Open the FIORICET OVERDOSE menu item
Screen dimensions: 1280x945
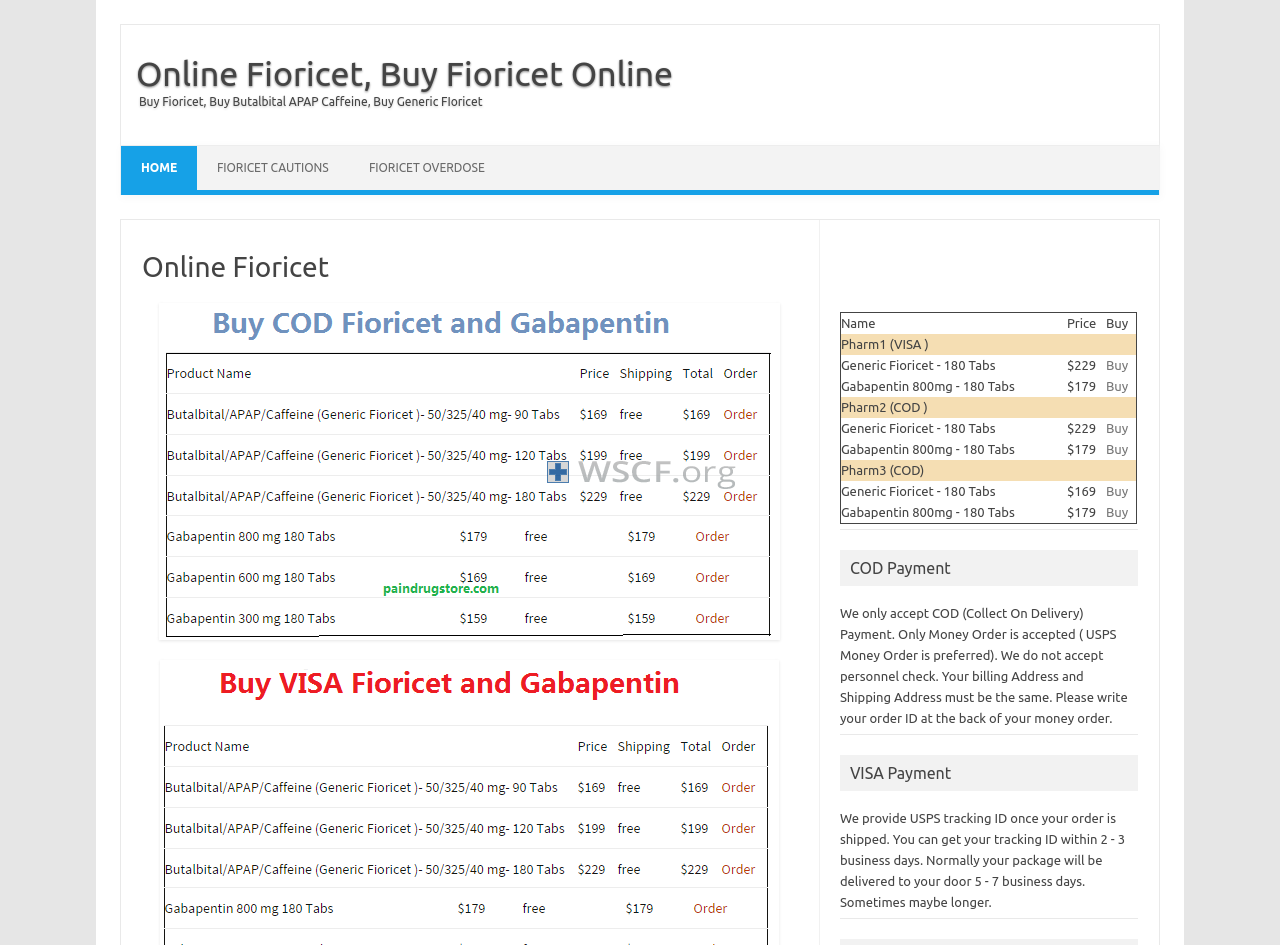click(427, 168)
